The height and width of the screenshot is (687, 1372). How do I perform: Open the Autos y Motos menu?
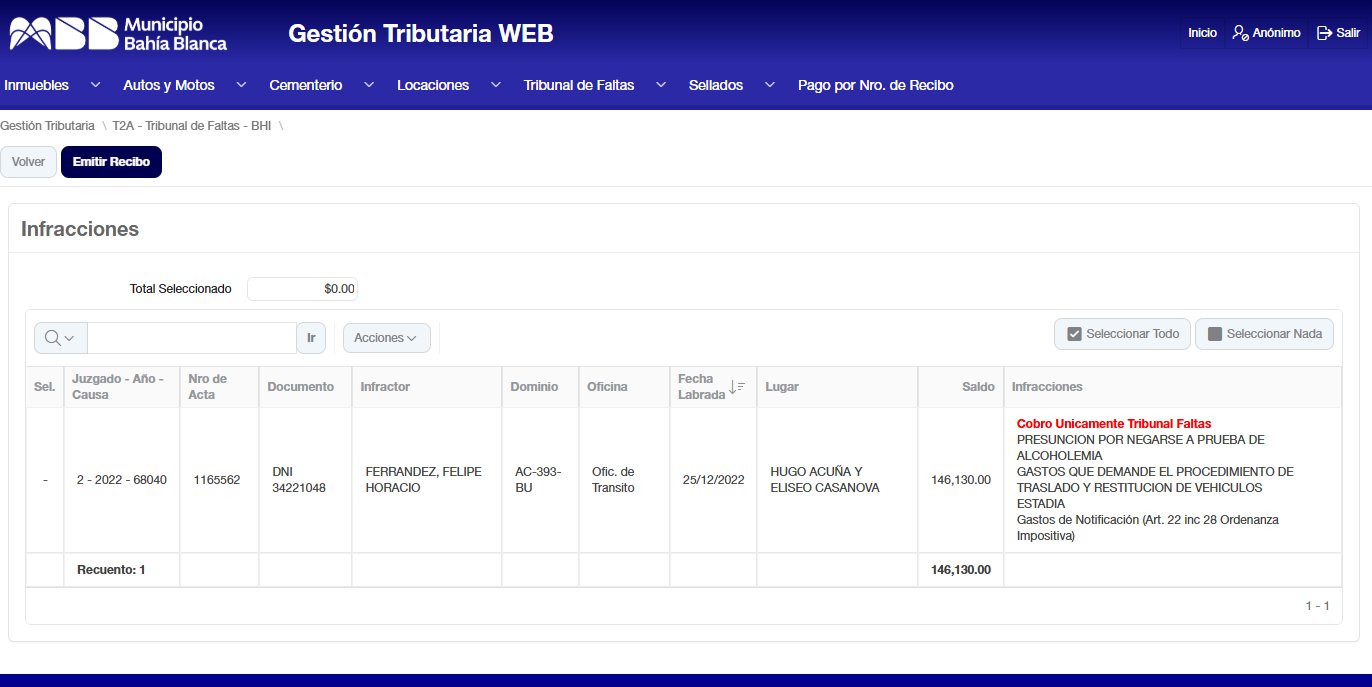pyautogui.click(x=169, y=85)
